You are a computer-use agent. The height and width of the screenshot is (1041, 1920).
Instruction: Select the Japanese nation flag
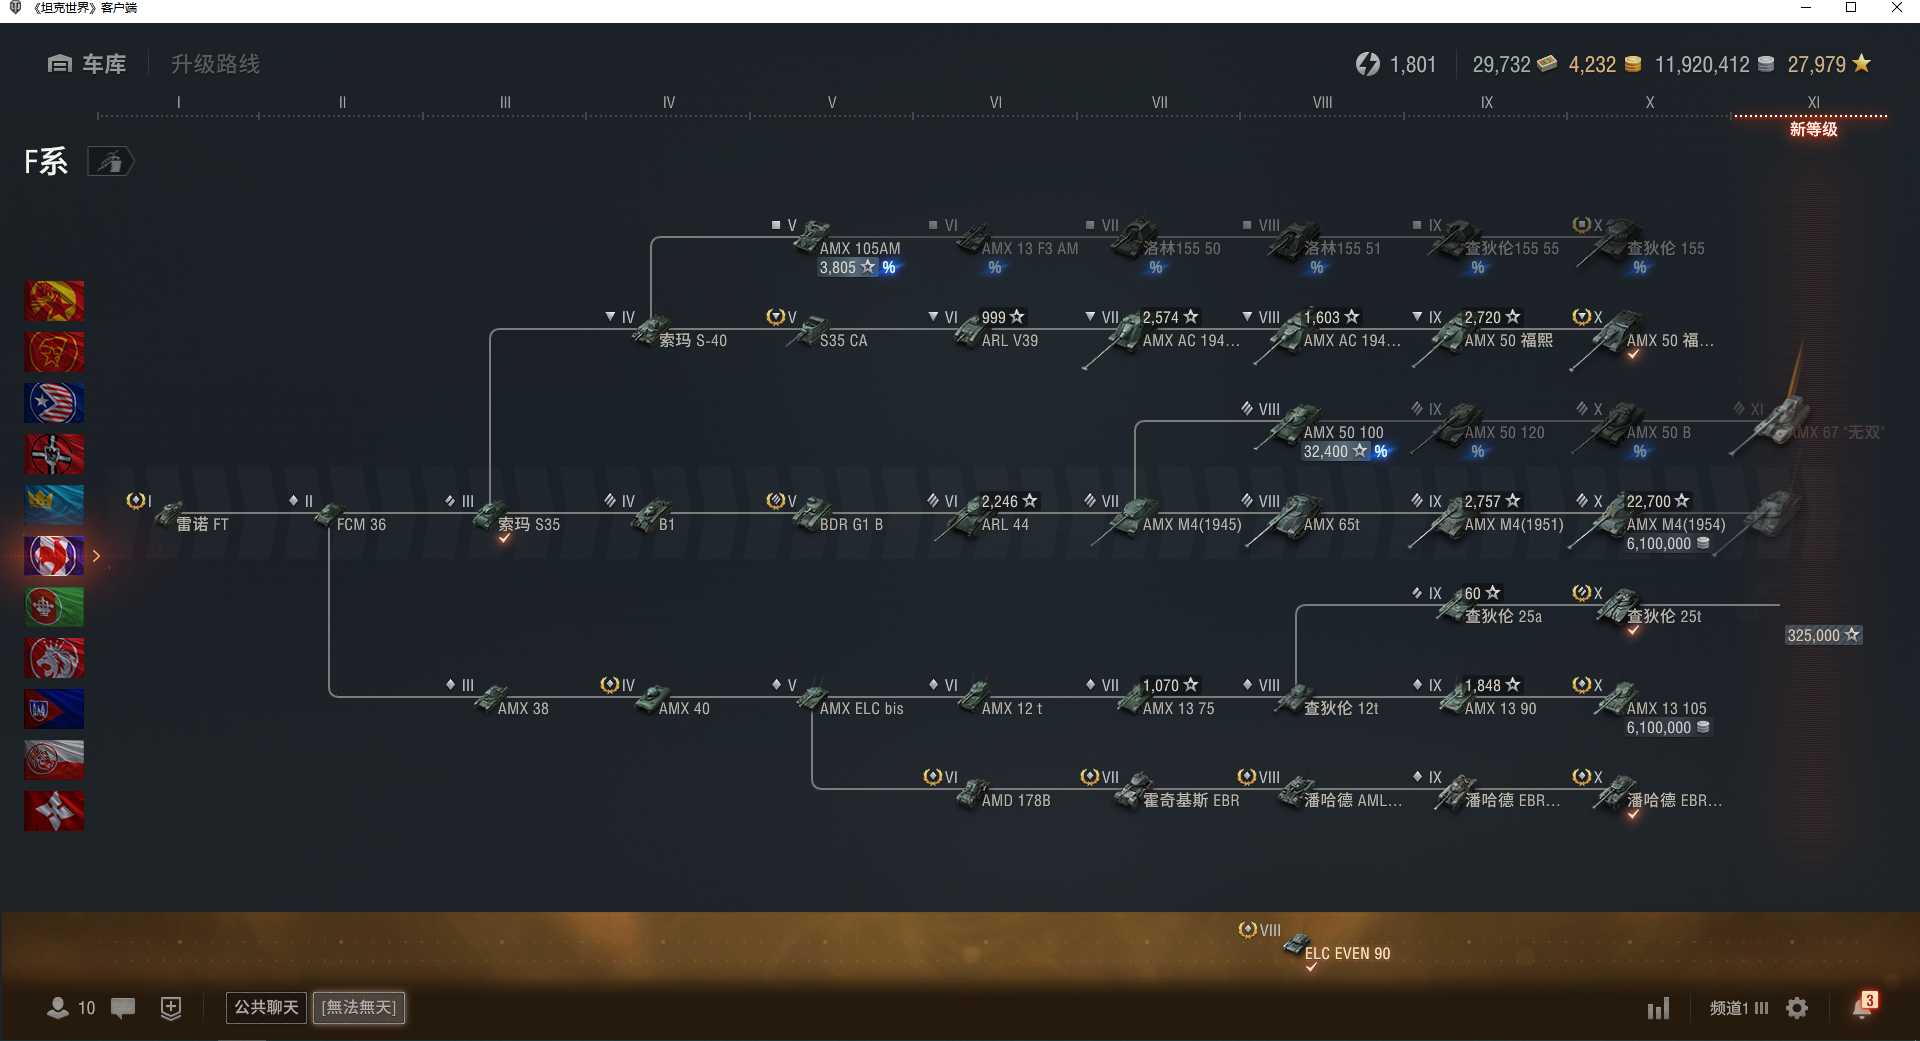pyautogui.click(x=54, y=811)
